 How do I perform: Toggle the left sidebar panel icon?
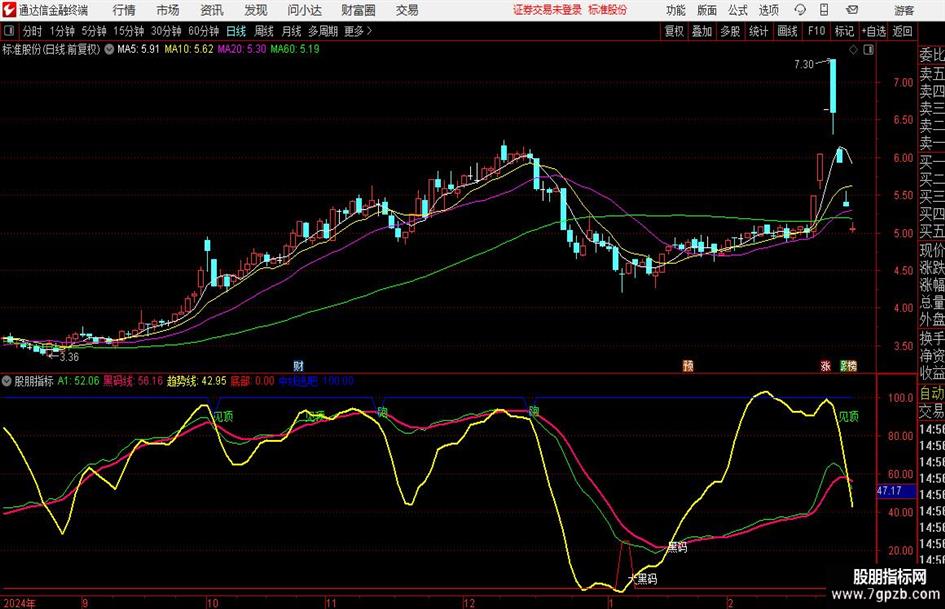point(9,31)
